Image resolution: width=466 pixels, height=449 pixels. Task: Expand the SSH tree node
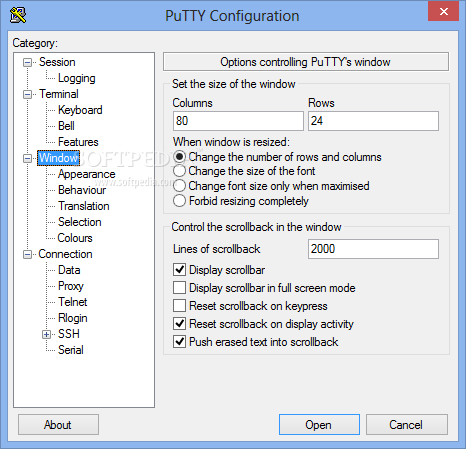(47, 334)
